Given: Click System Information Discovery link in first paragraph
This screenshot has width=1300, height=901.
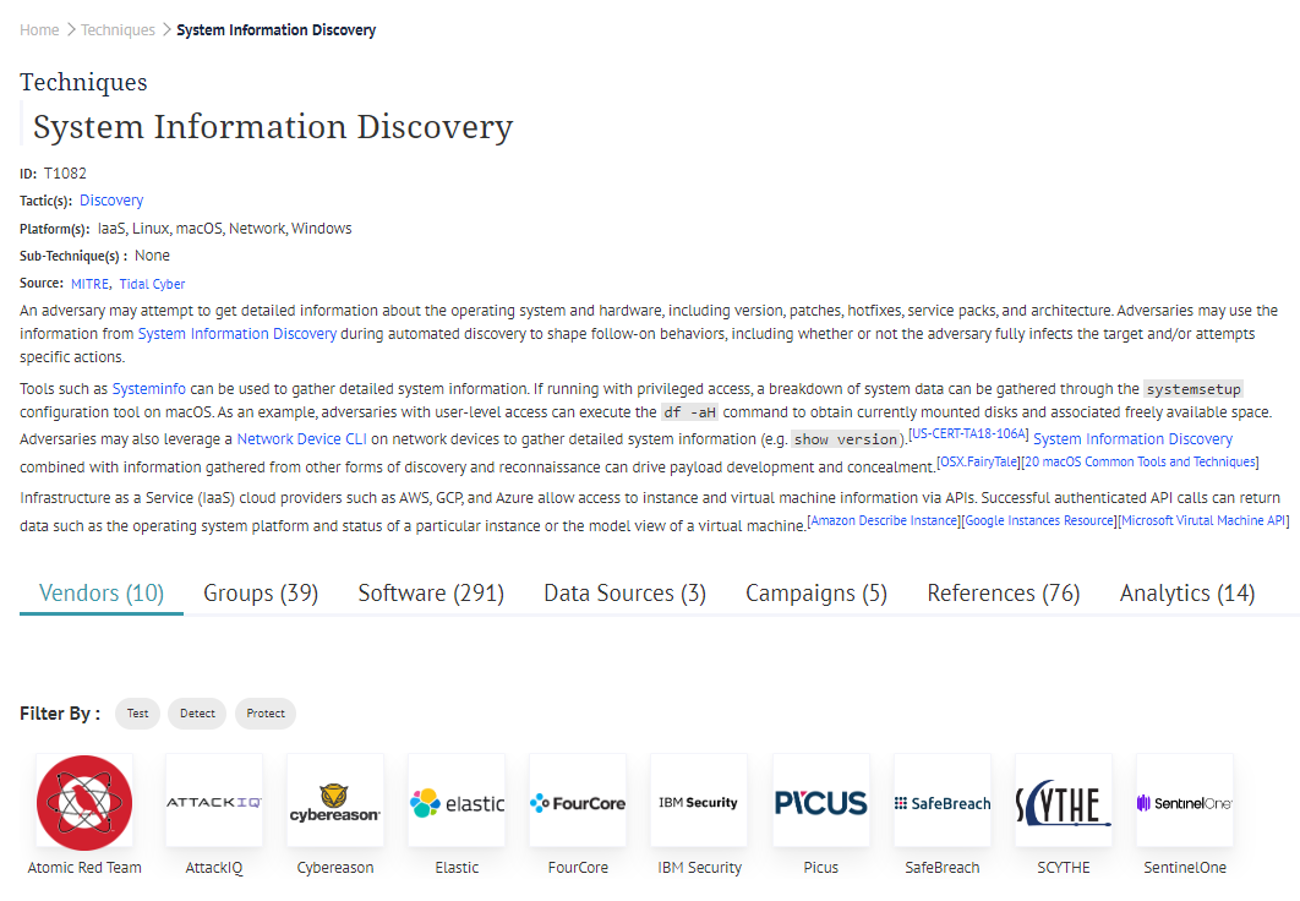Looking at the screenshot, I should 237,334.
